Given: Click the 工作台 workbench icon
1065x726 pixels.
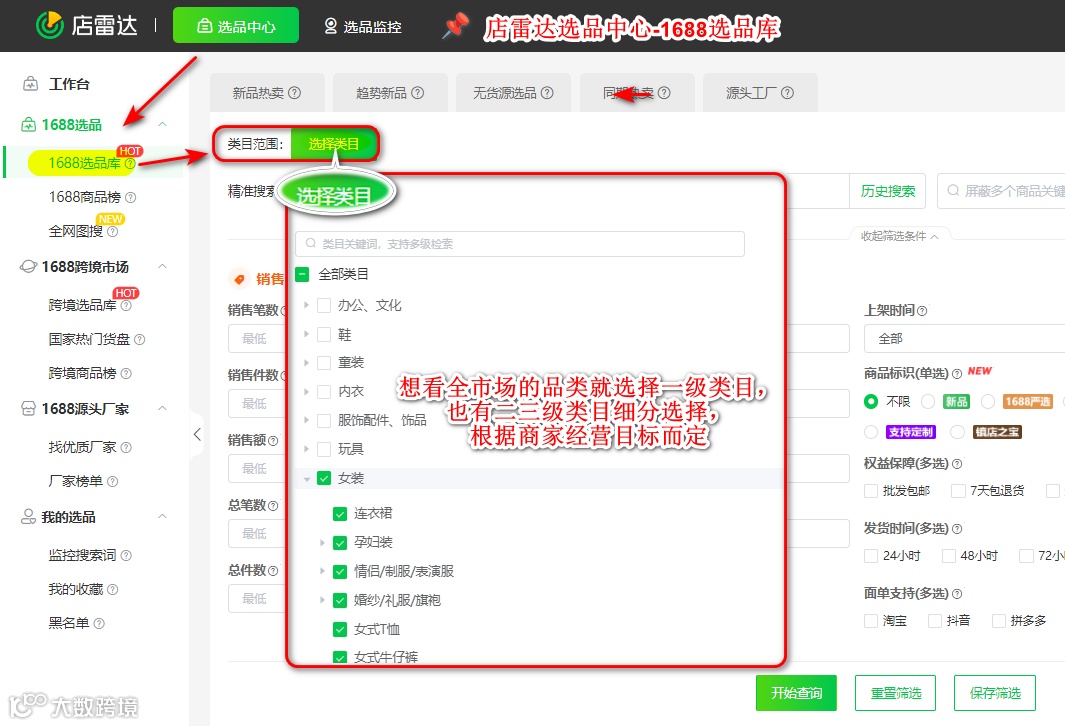Looking at the screenshot, I should [31, 84].
